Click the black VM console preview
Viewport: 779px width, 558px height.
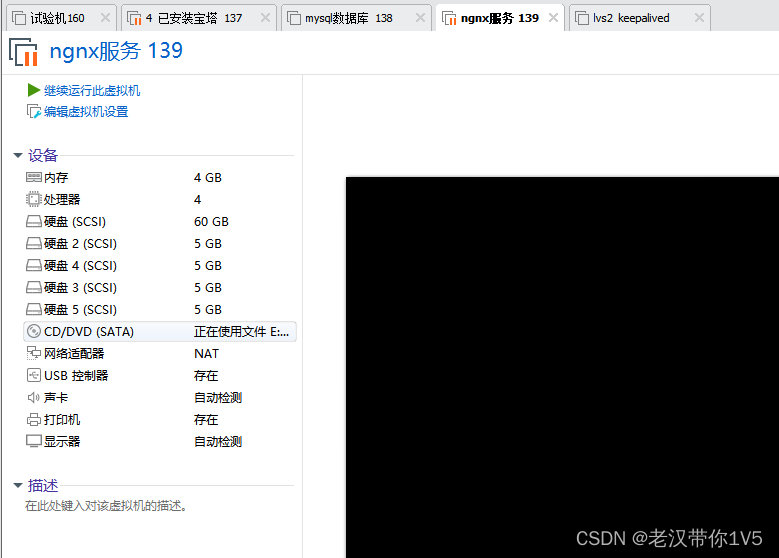click(x=562, y=367)
